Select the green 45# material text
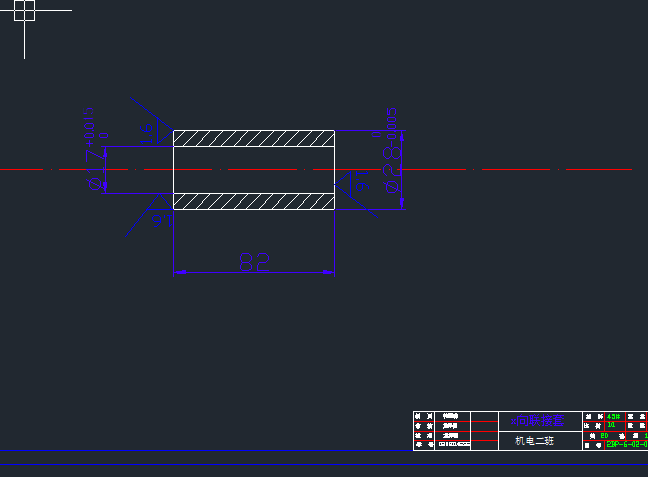 [613, 416]
